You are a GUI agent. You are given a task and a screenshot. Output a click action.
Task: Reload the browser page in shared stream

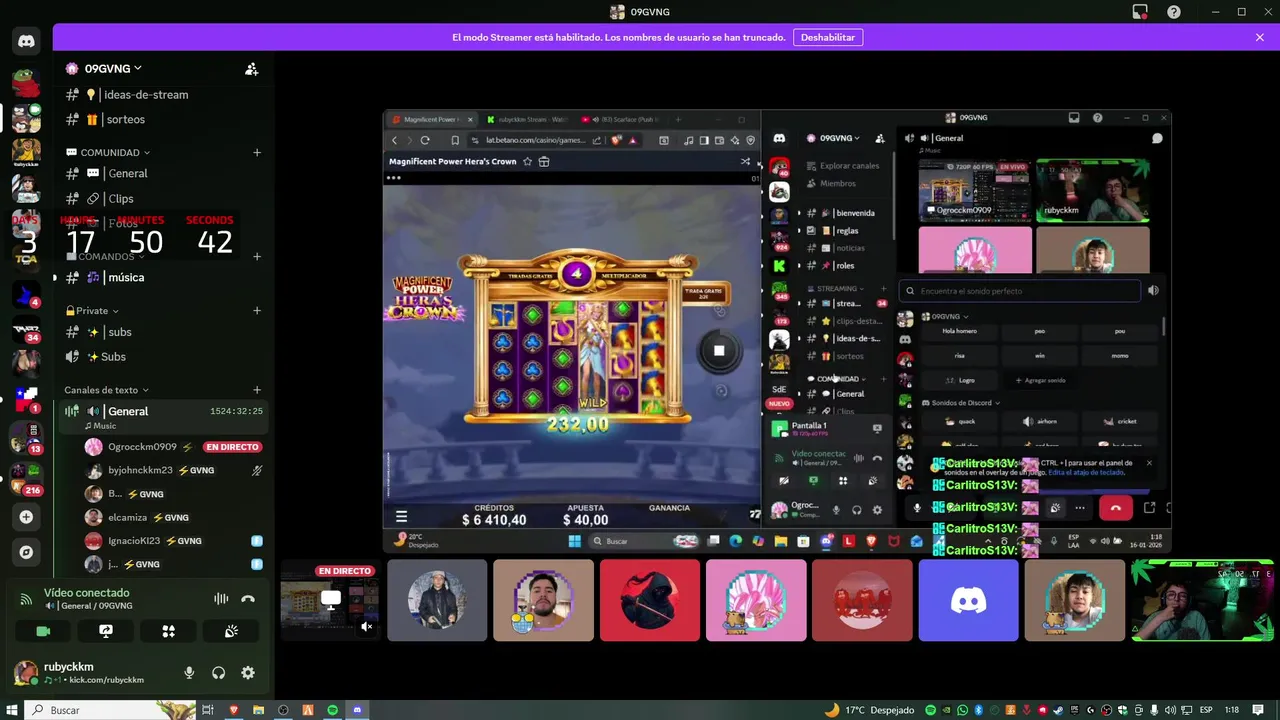(425, 140)
